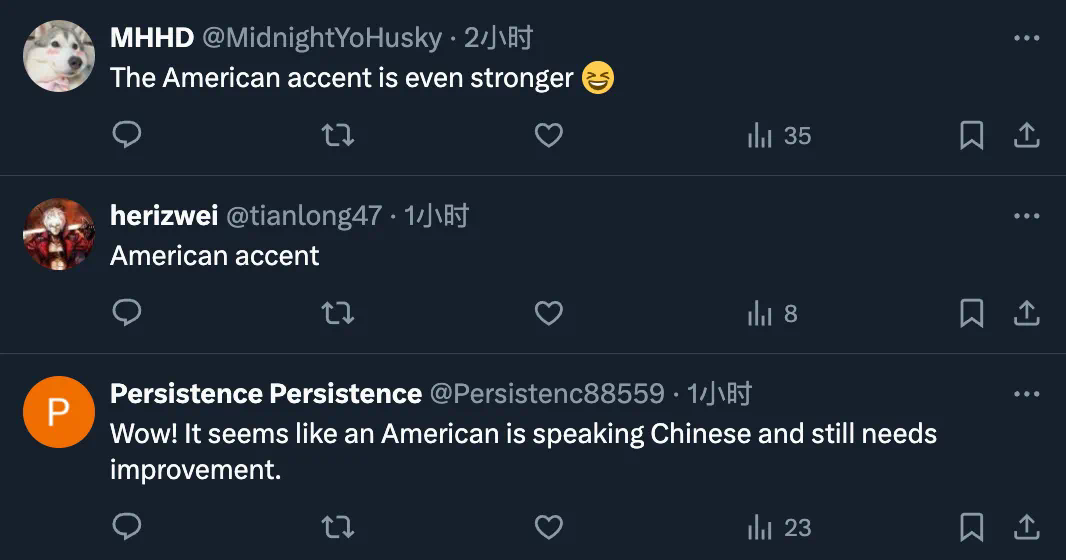Like the tweet by MHHD

(549, 135)
